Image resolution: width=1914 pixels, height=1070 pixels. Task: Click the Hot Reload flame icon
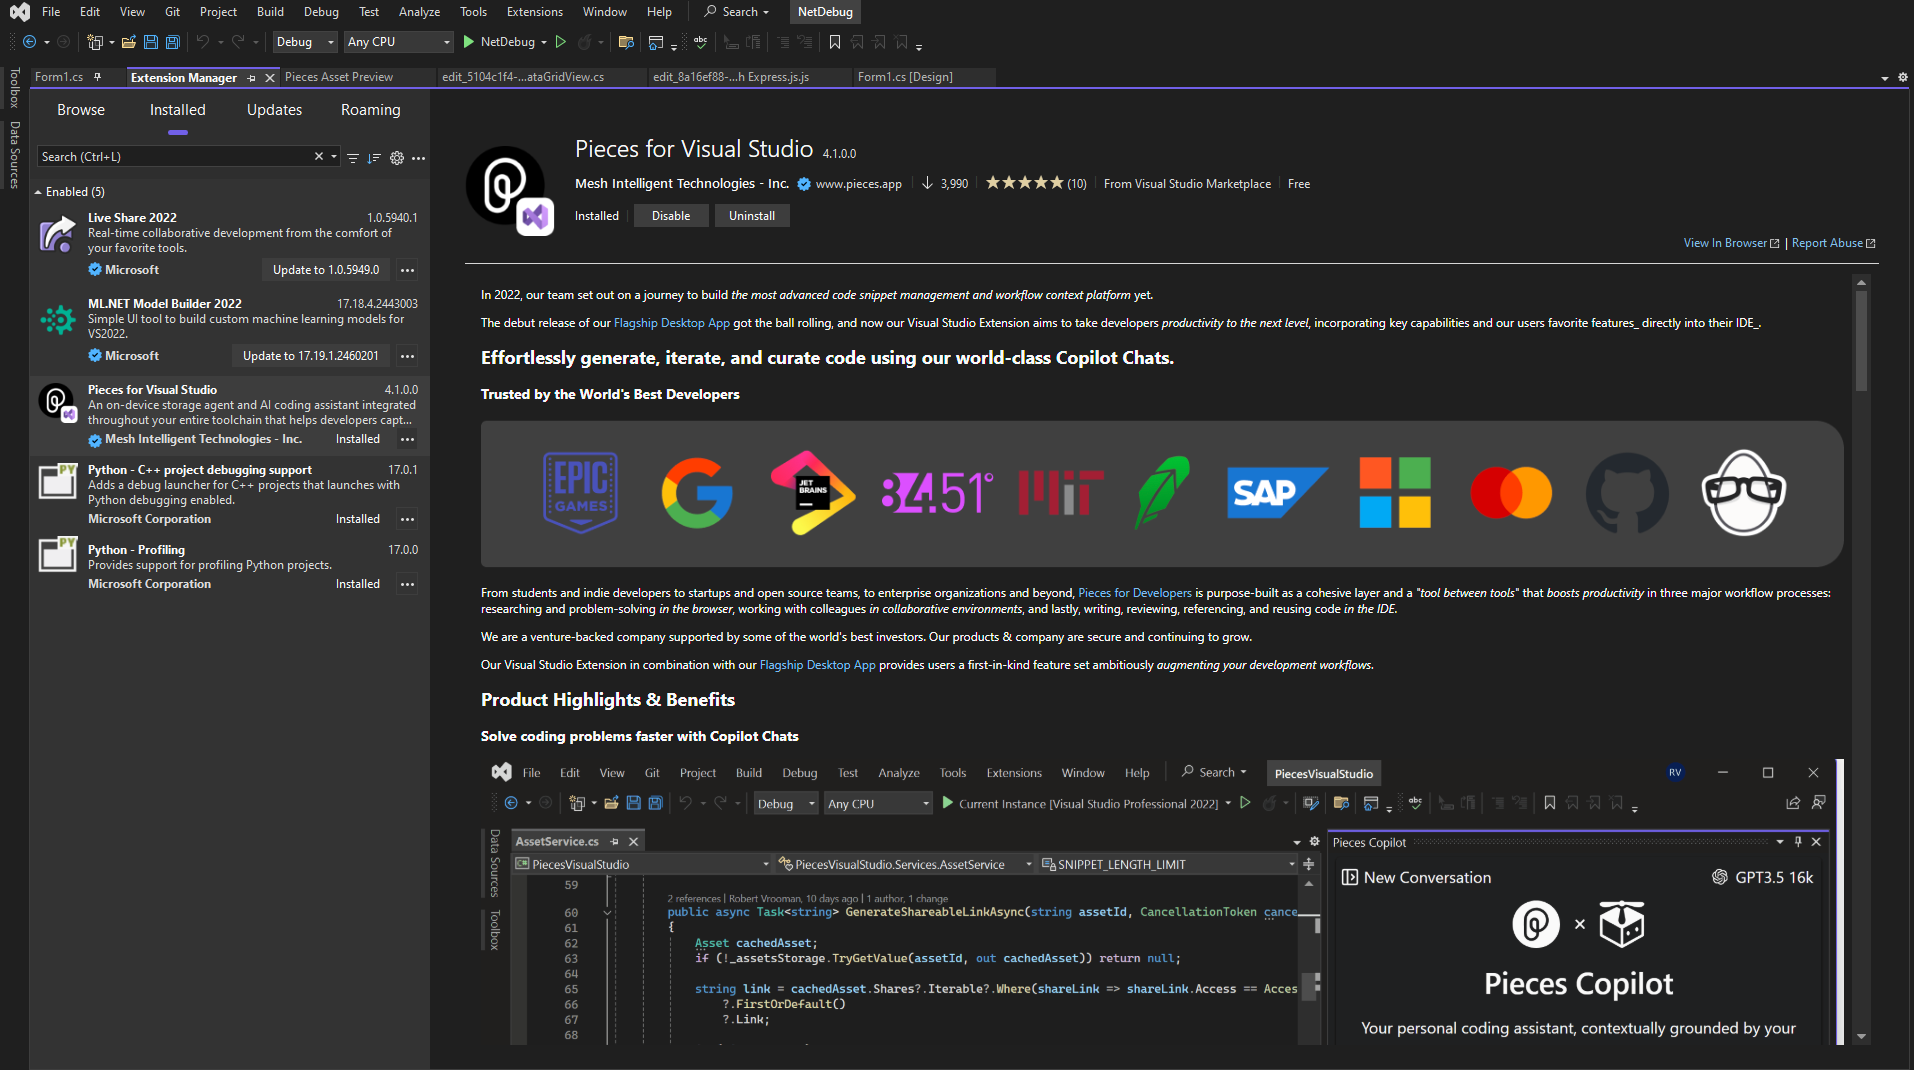coord(584,42)
